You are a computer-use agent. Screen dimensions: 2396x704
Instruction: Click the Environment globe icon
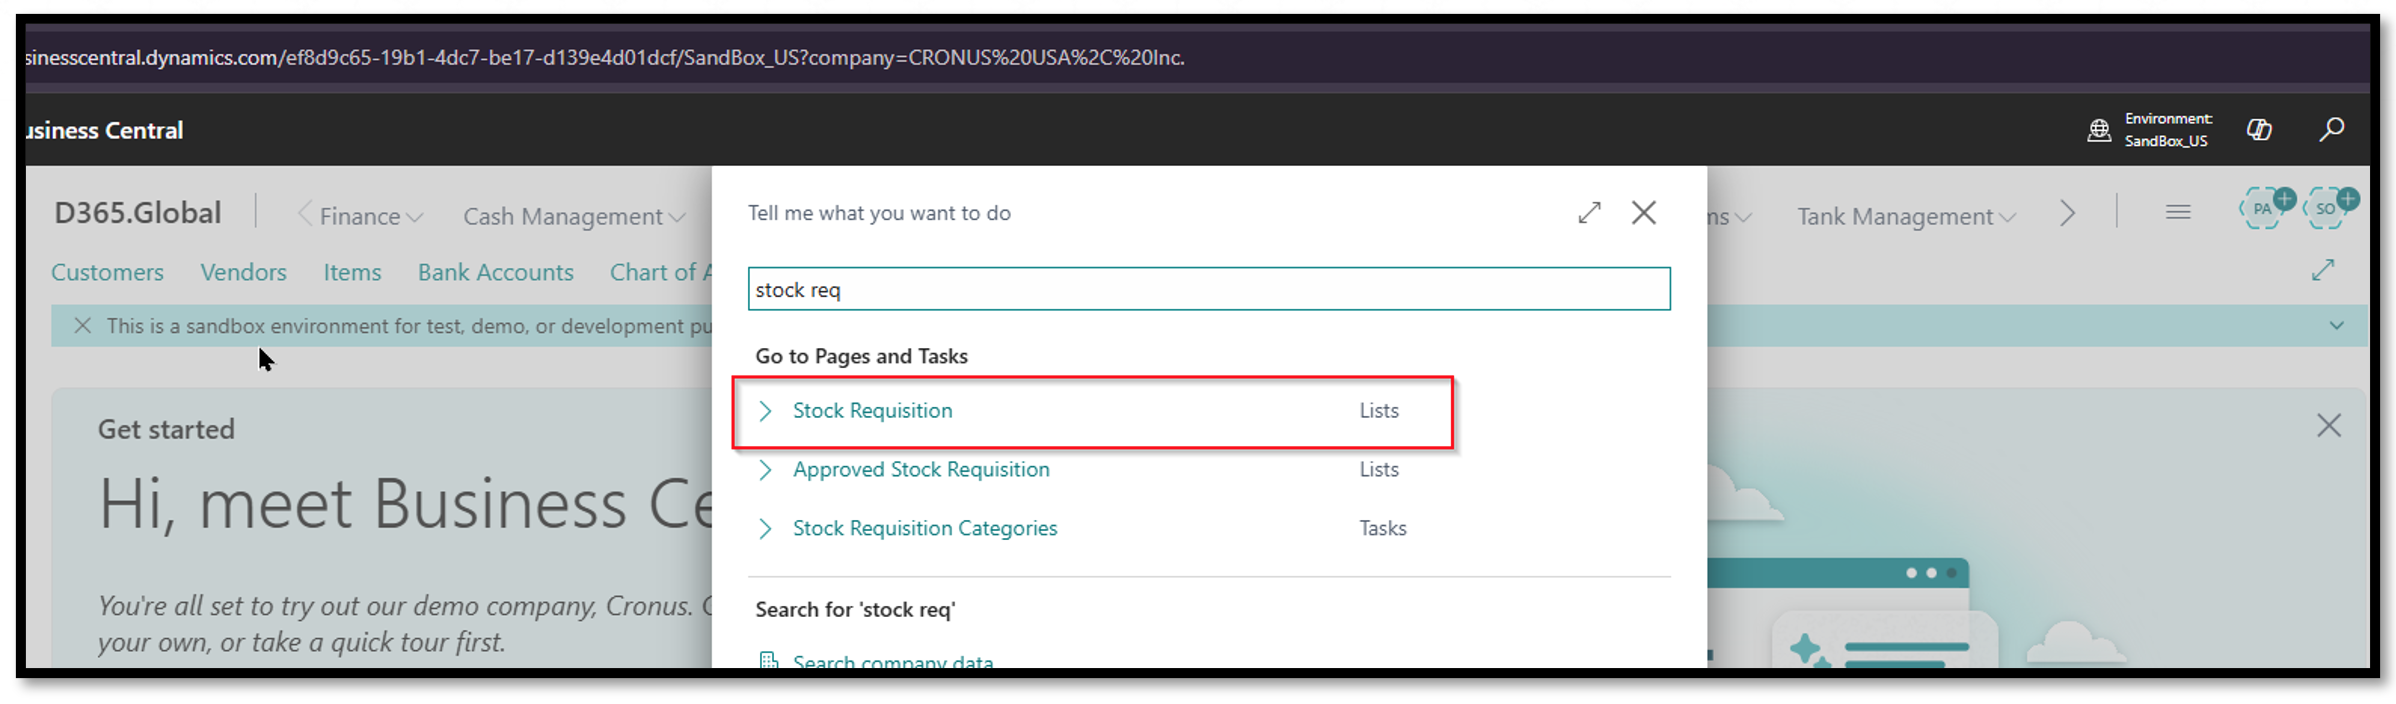point(2099,130)
